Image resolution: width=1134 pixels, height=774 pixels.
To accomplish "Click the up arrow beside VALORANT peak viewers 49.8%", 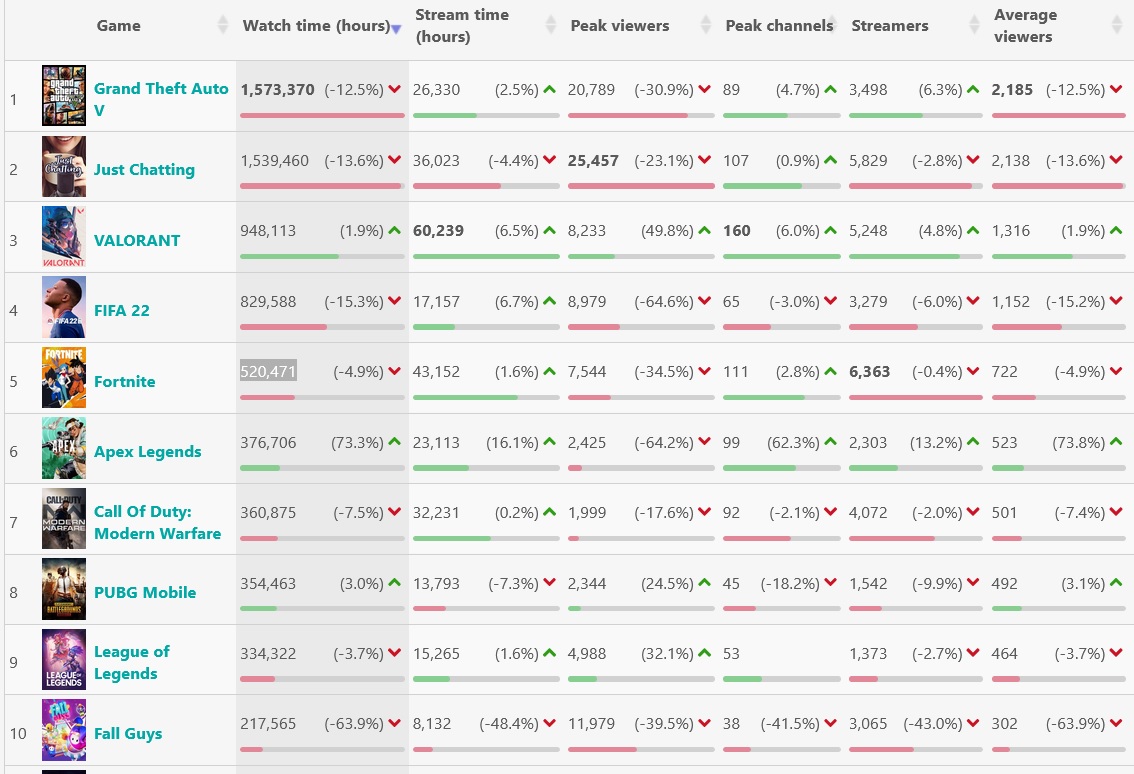I will click(x=704, y=230).
